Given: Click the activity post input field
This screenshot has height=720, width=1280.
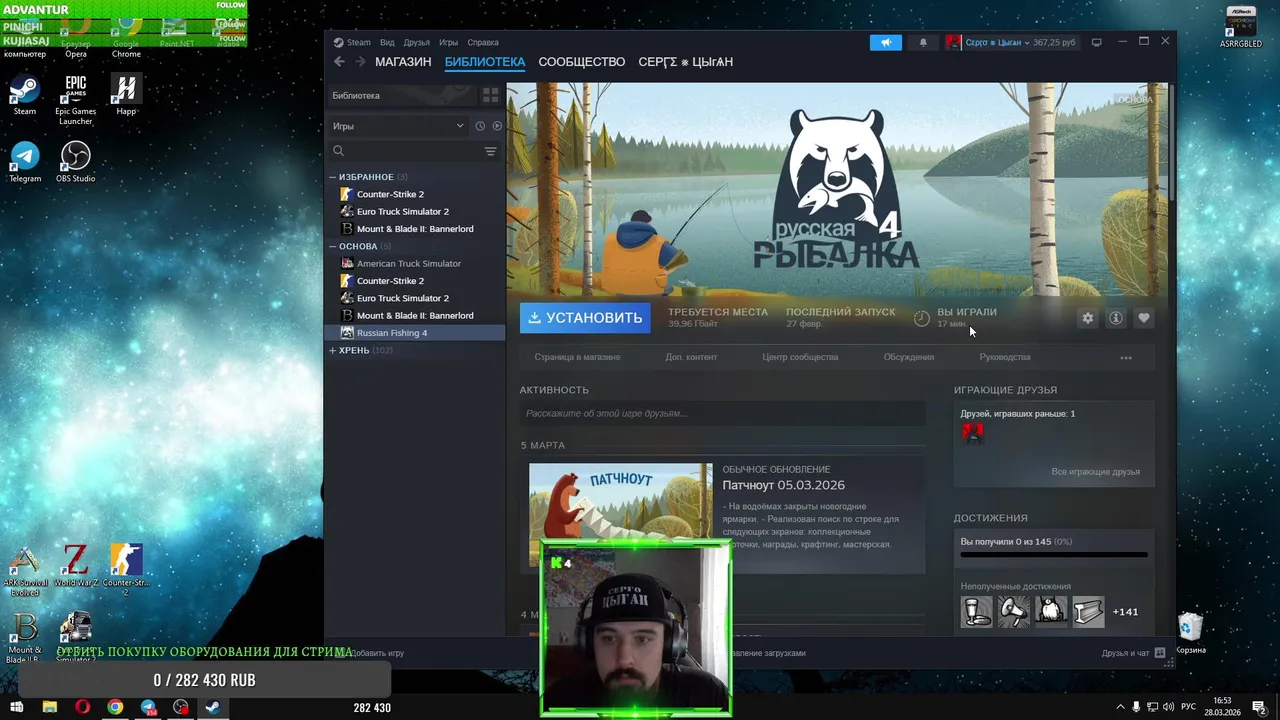Looking at the screenshot, I should [x=722, y=413].
